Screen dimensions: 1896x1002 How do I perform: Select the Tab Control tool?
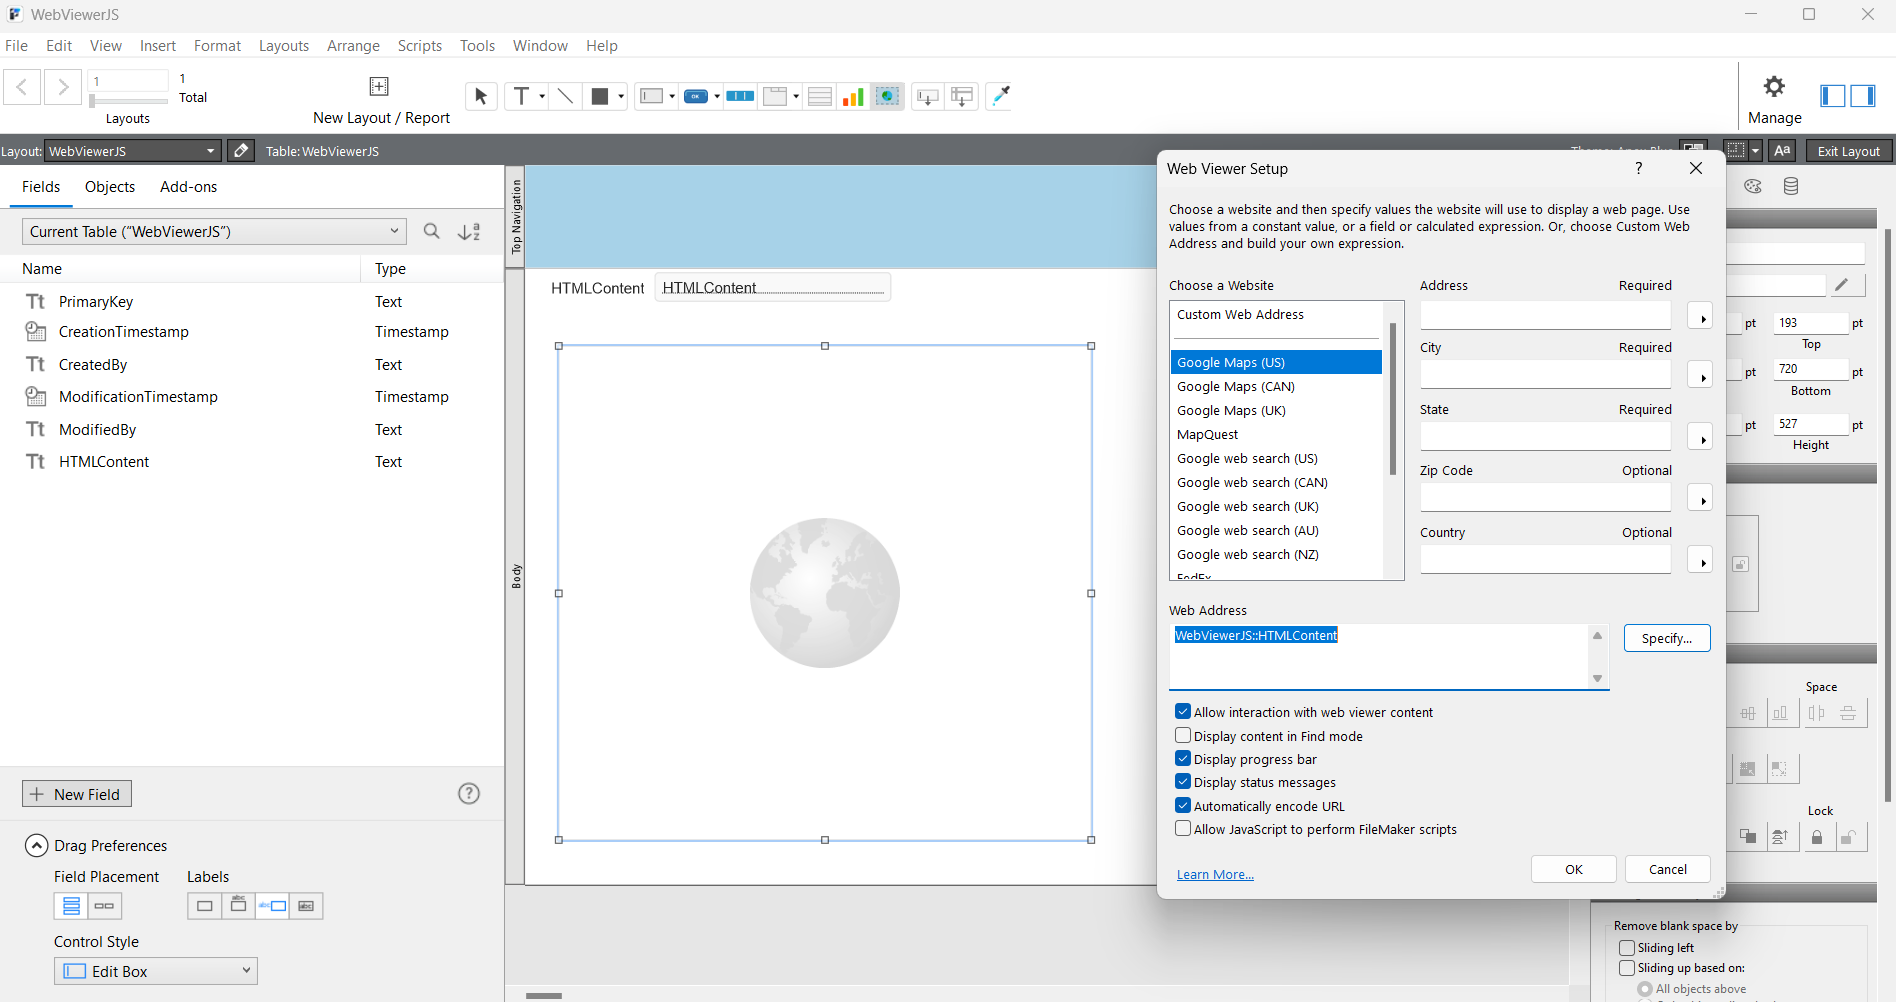pyautogui.click(x=775, y=96)
